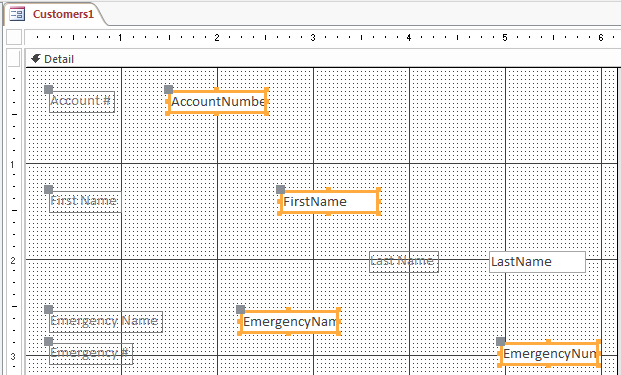Click the move handle of Emergency # label
Viewport: 621px width, 375px height.
pos(48,341)
